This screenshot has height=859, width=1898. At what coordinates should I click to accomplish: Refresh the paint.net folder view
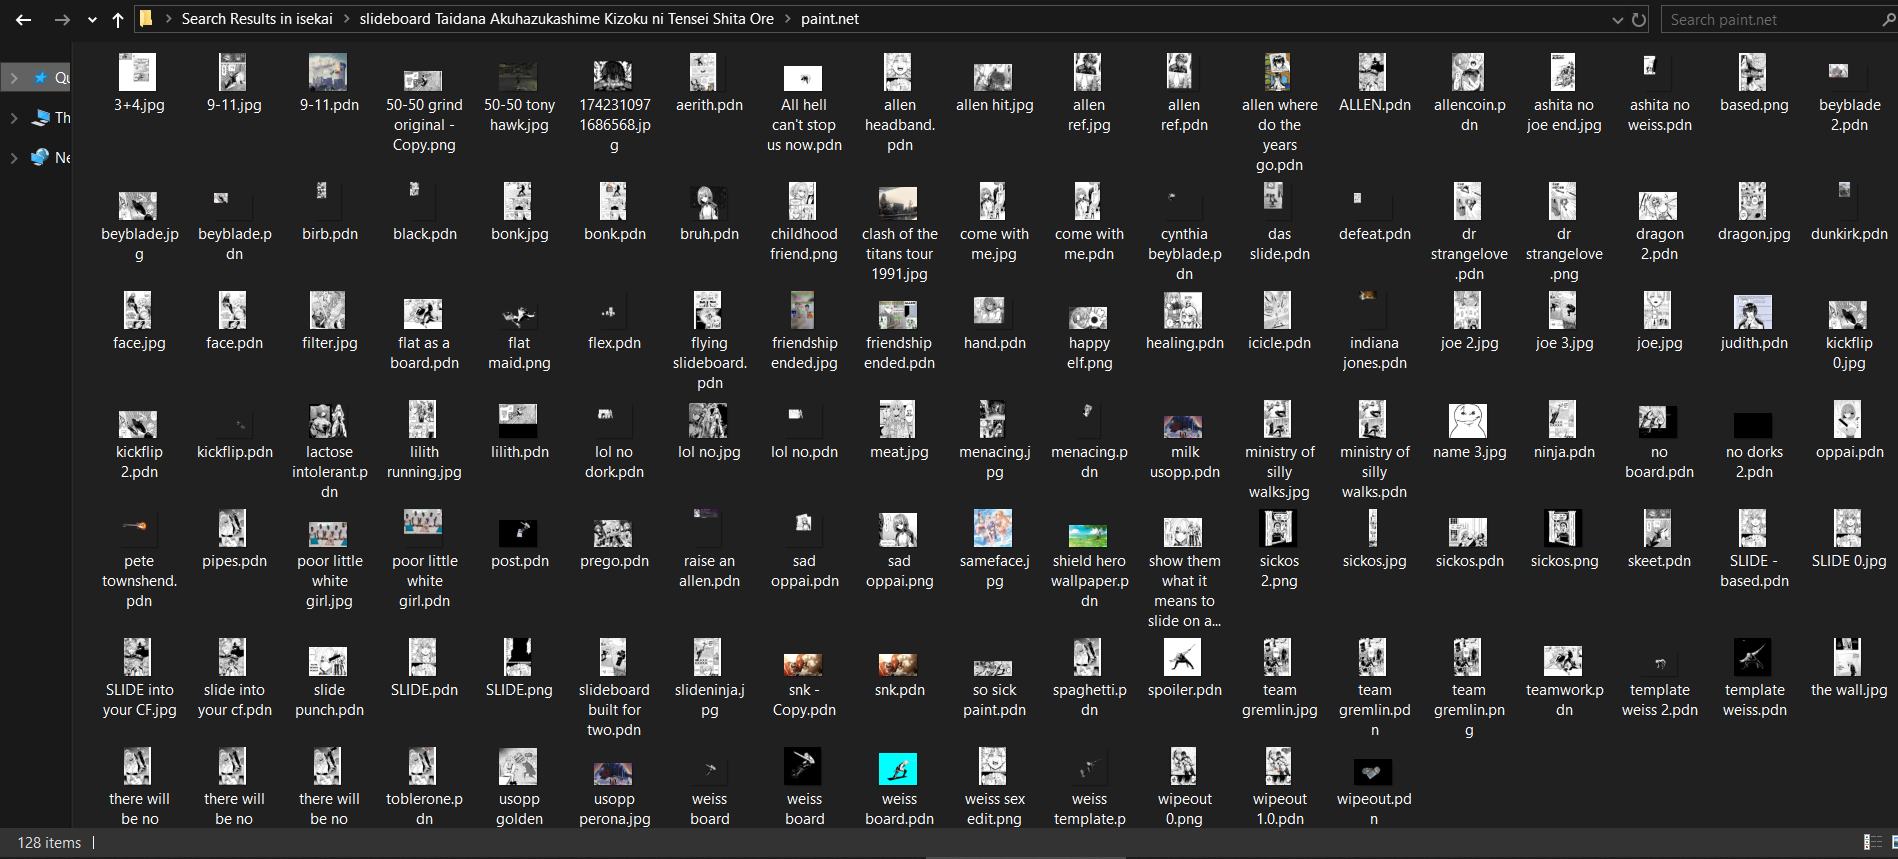tap(1639, 19)
